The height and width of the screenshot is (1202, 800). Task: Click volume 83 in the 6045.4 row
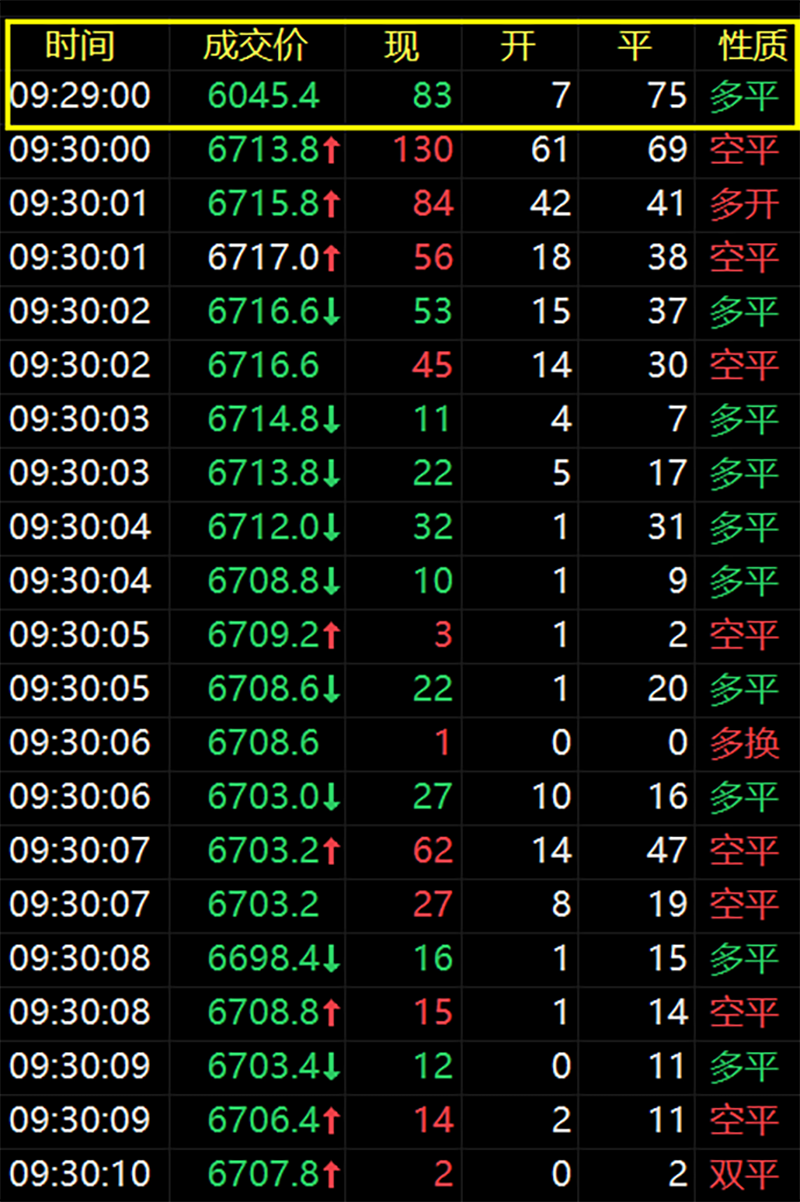click(x=432, y=96)
